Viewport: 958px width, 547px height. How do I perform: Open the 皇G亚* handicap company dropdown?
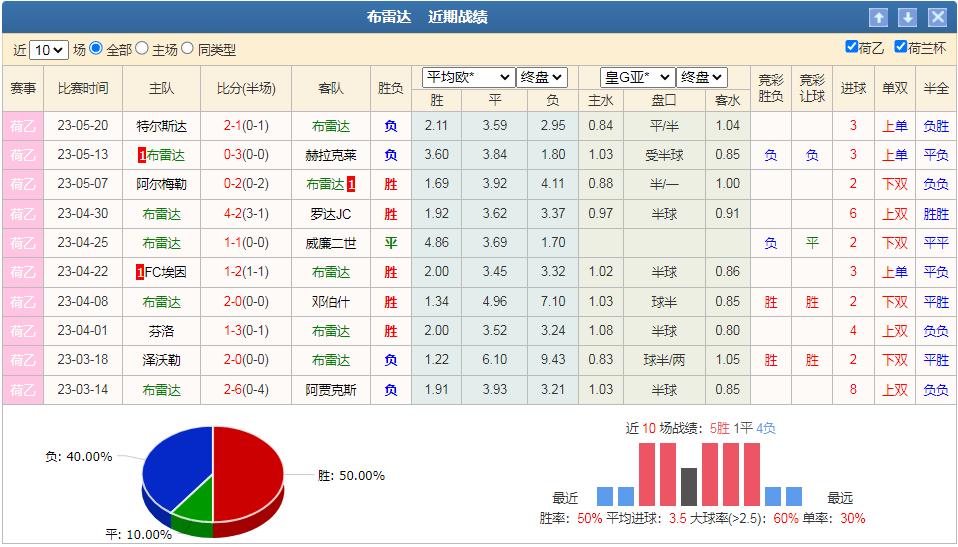pos(638,78)
